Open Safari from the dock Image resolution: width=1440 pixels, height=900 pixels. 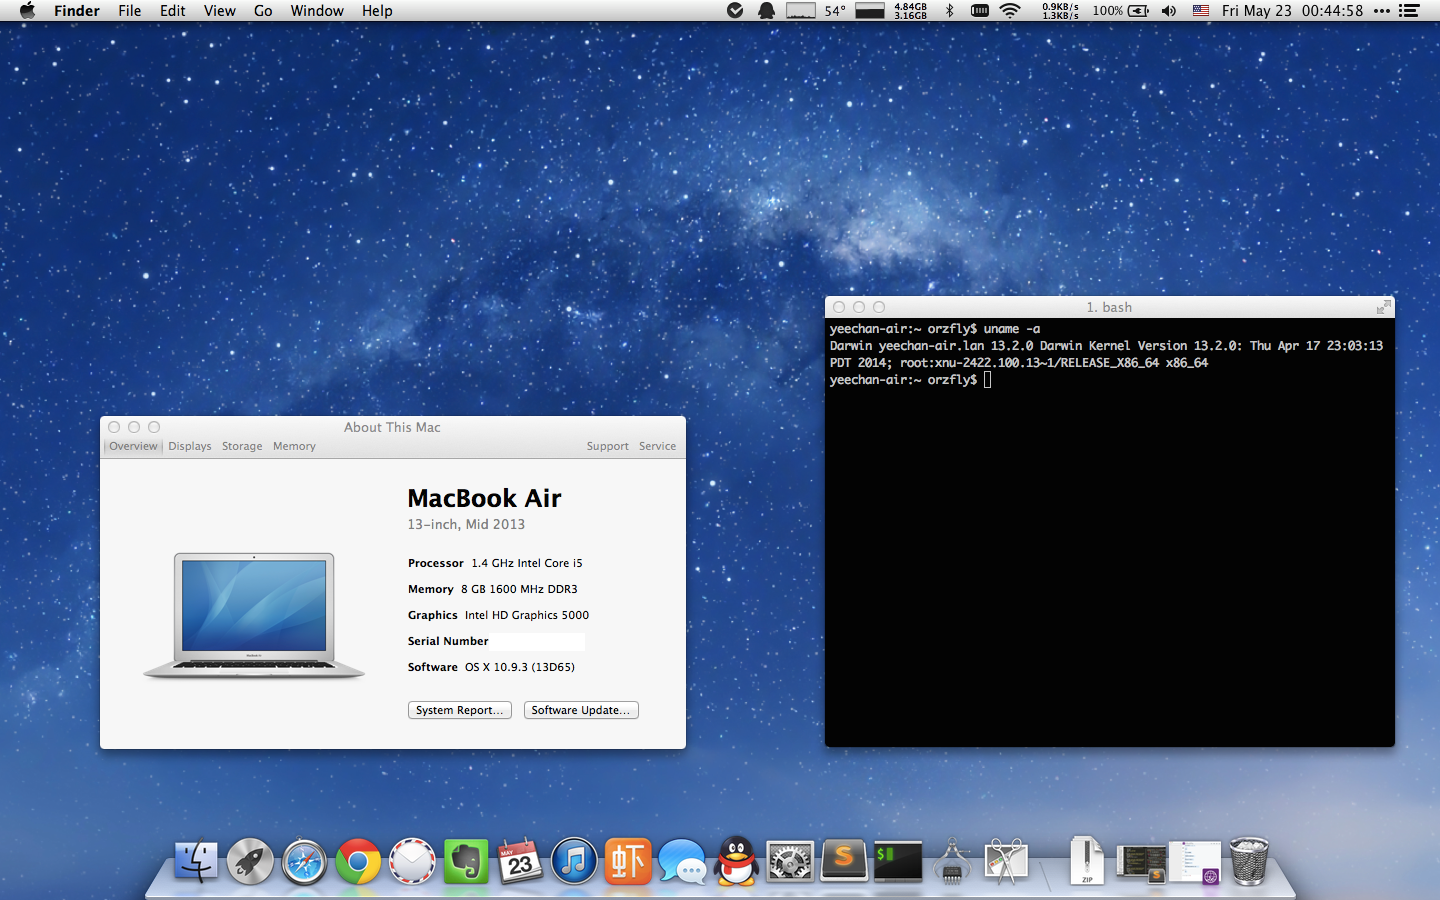click(304, 861)
